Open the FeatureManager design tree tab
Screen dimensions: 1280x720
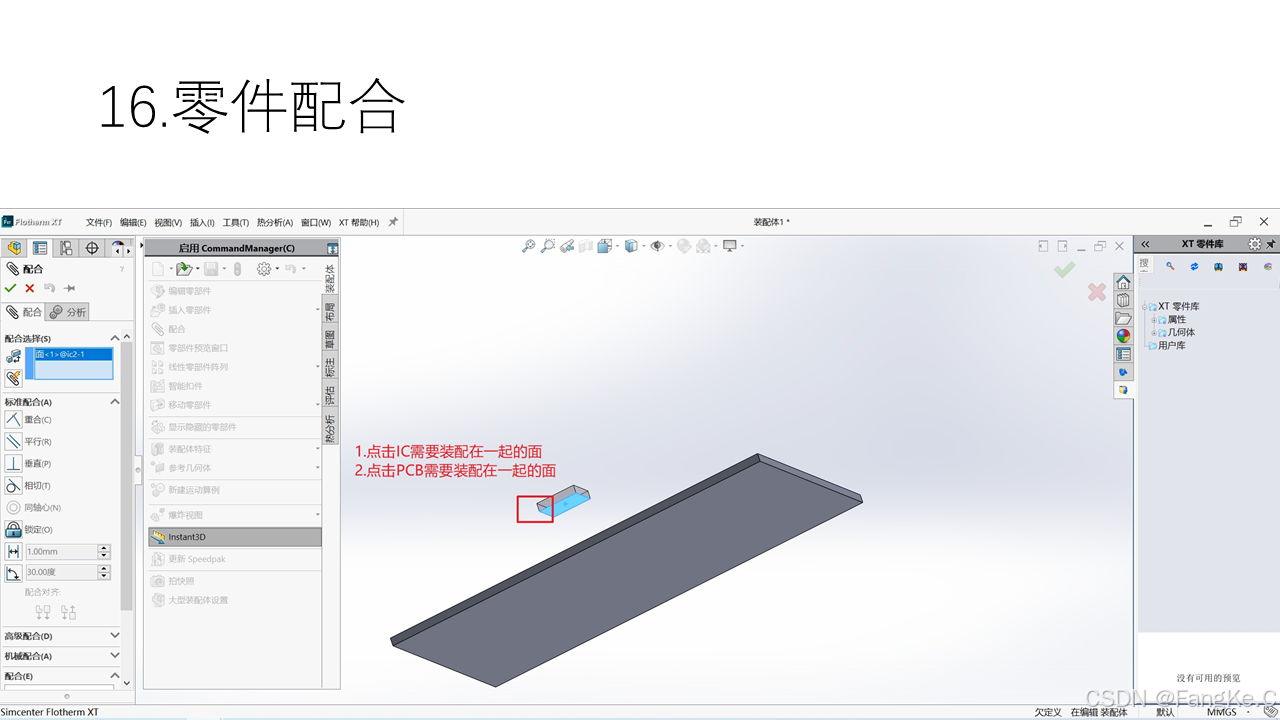pyautogui.click(x=15, y=248)
